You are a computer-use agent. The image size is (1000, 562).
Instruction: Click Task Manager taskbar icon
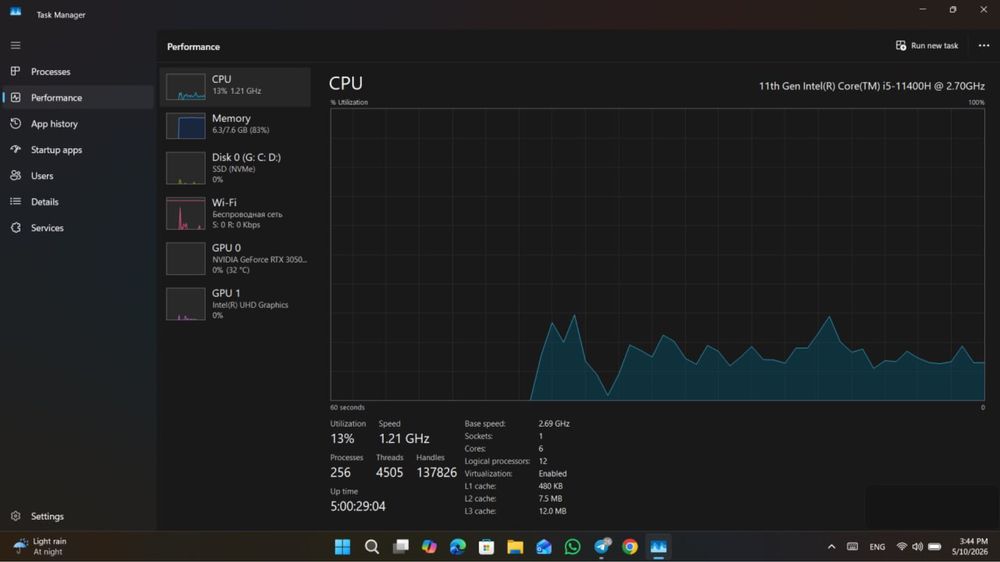click(x=659, y=547)
